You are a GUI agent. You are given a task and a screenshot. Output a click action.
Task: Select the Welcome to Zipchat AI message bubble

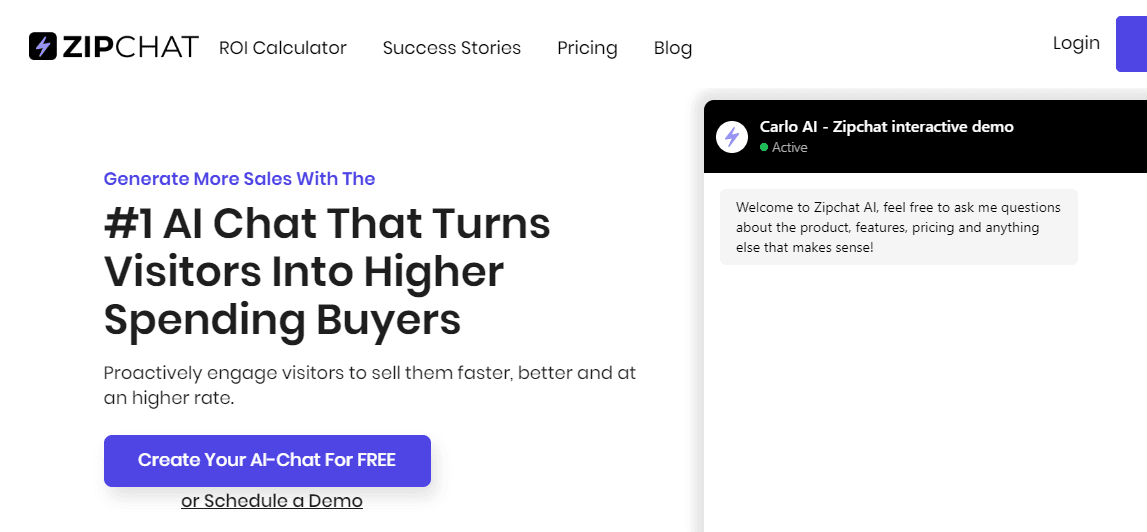point(898,227)
